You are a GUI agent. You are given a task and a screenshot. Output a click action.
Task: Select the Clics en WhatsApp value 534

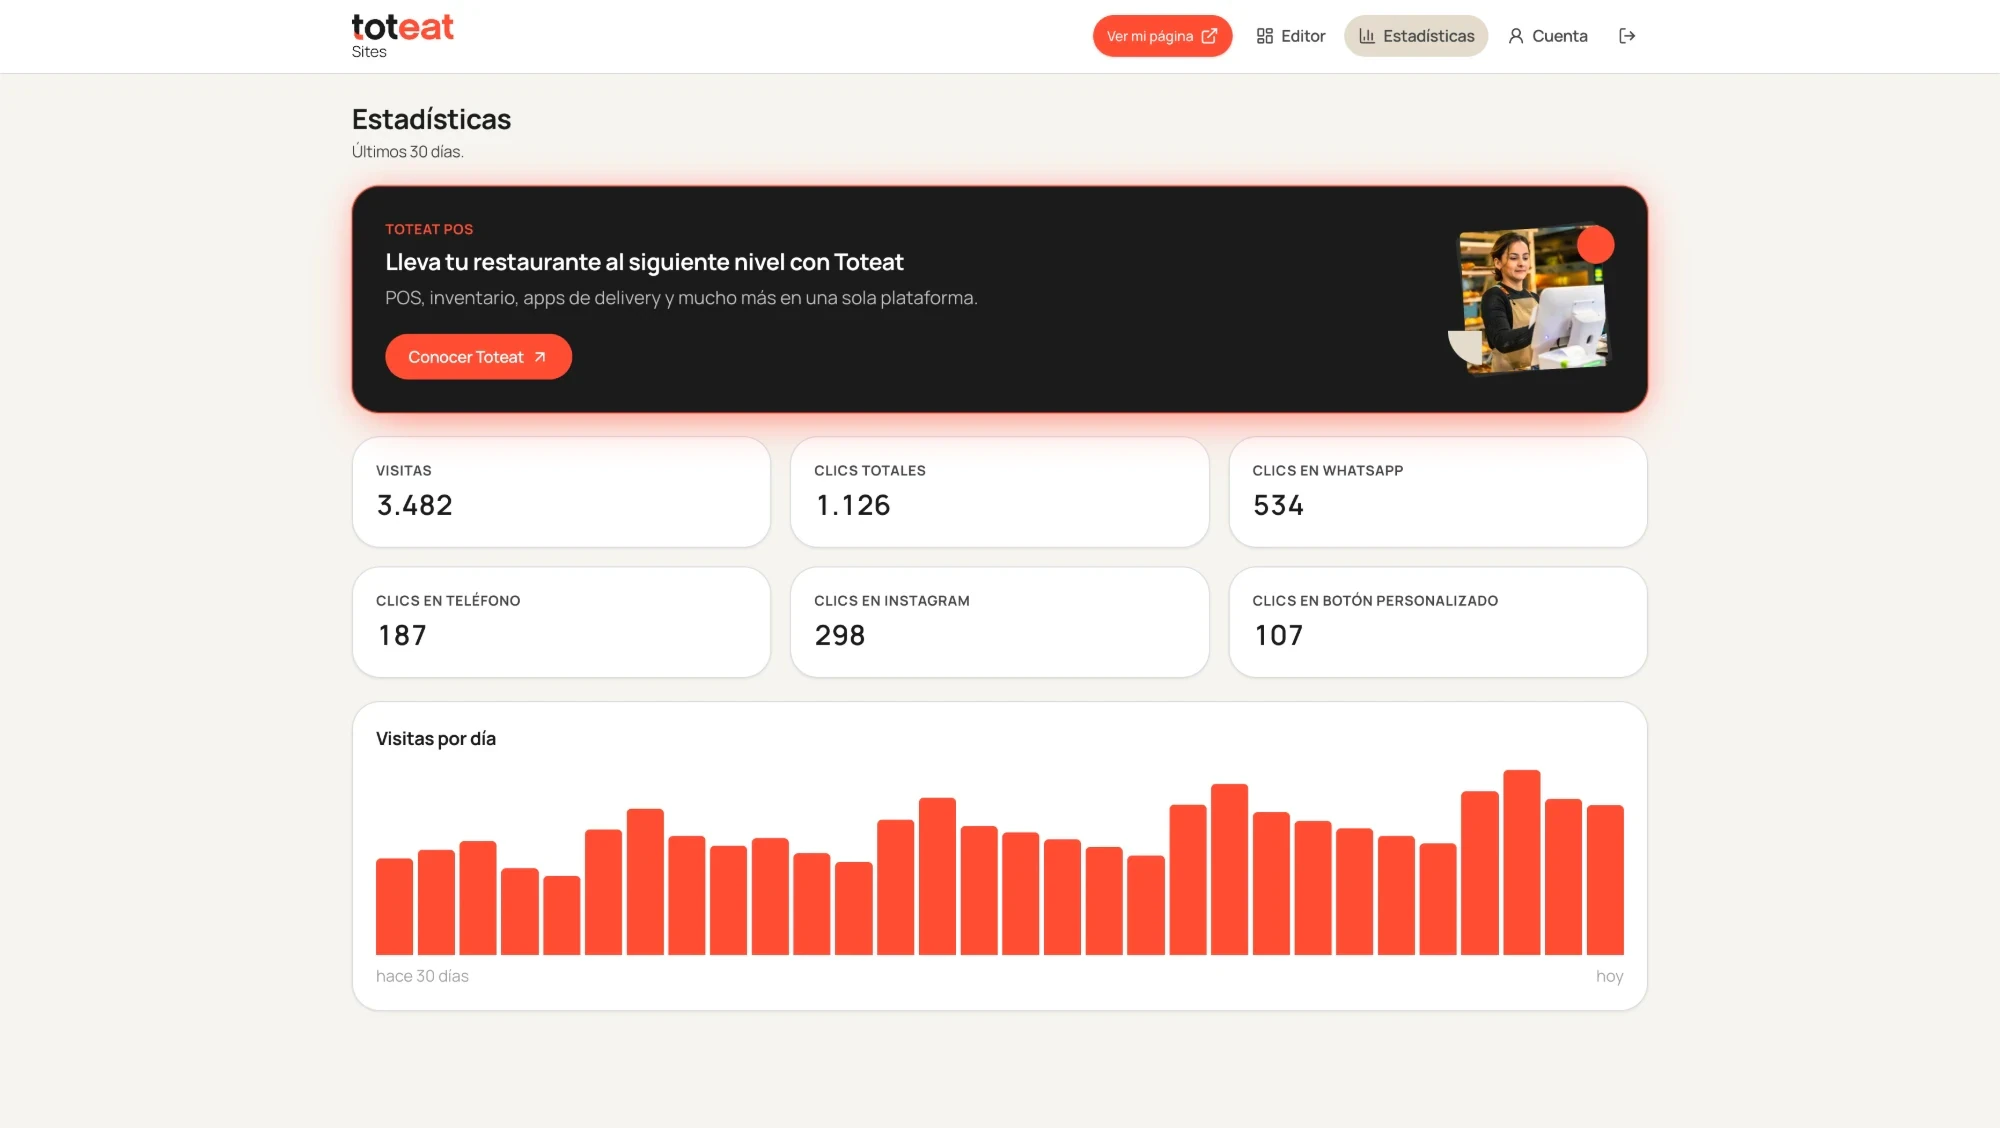tap(1278, 506)
